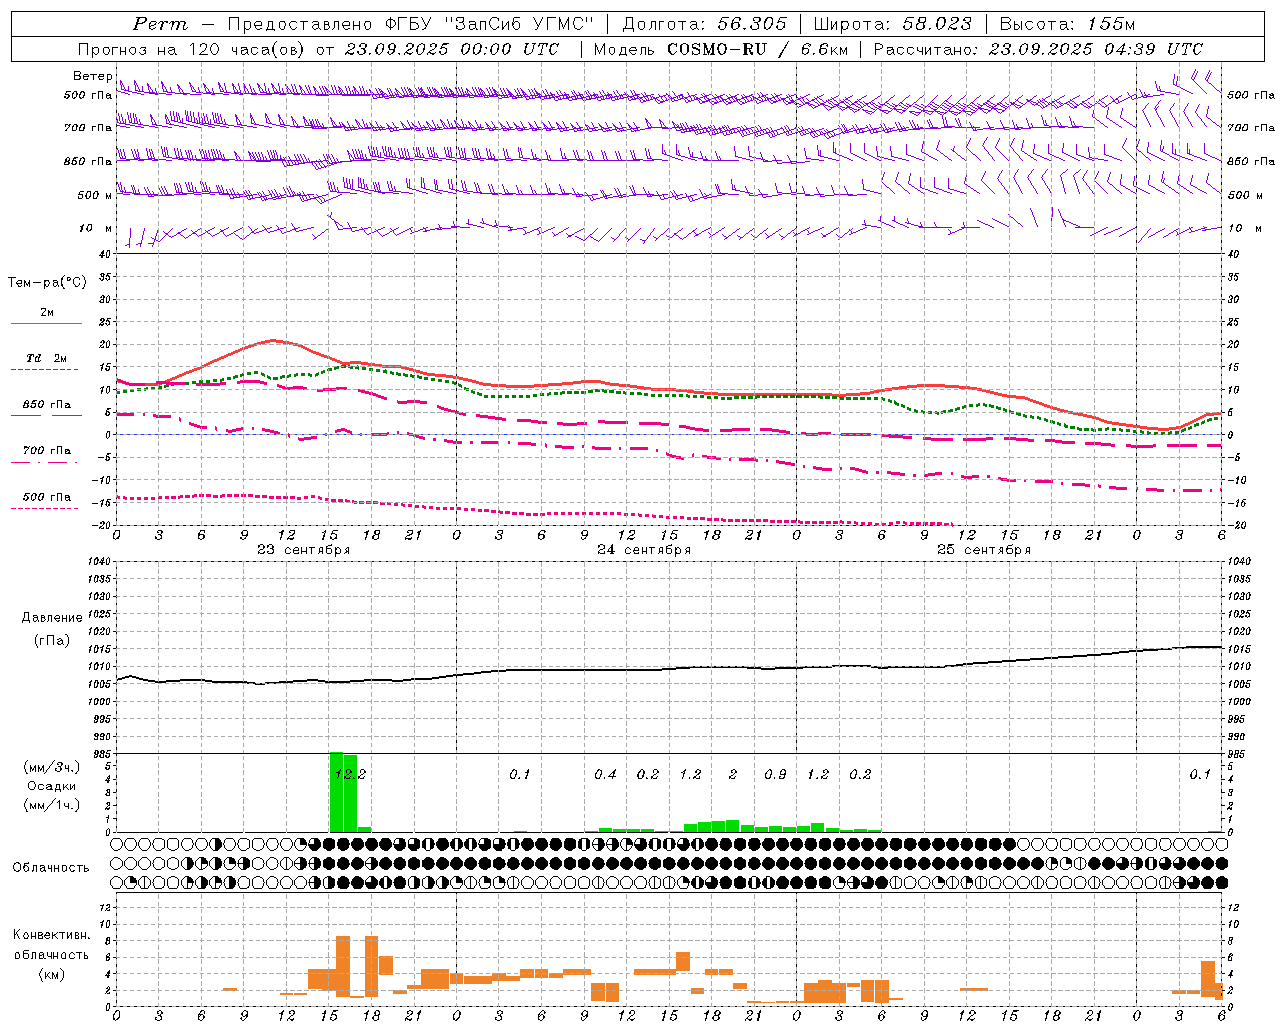Click the 24 сентября date label
Screen dimensions: 1280x1024
[643, 550]
